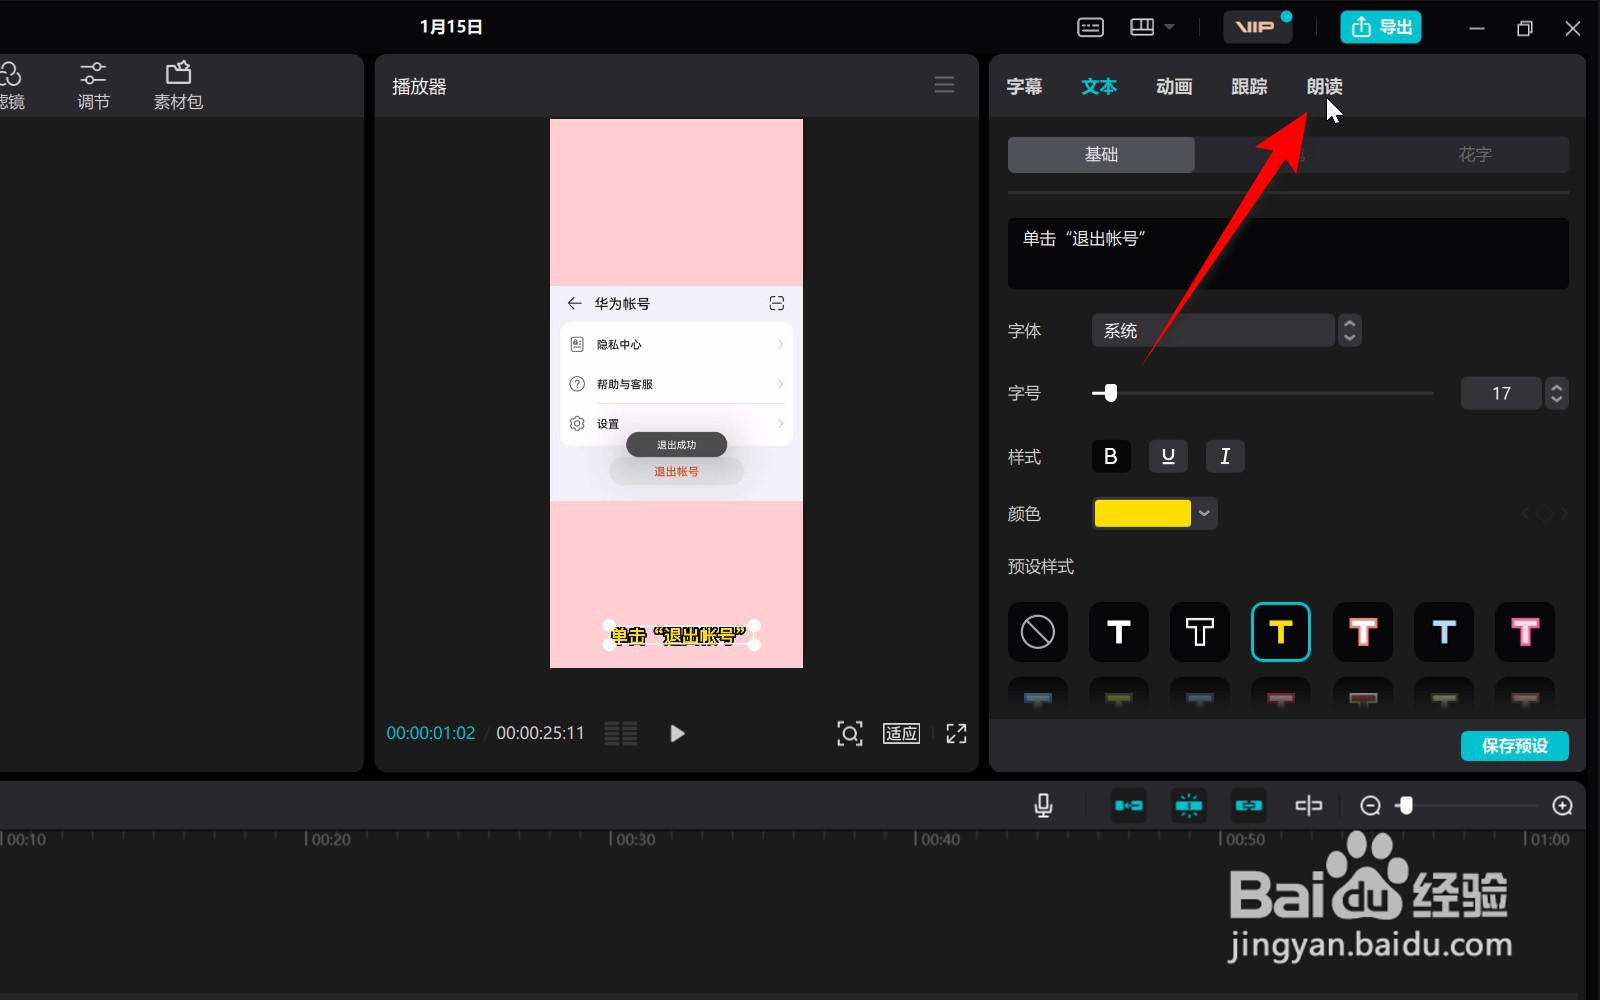Toggle the main track magnet icon
This screenshot has height=1000, width=1600.
[x=1129, y=806]
